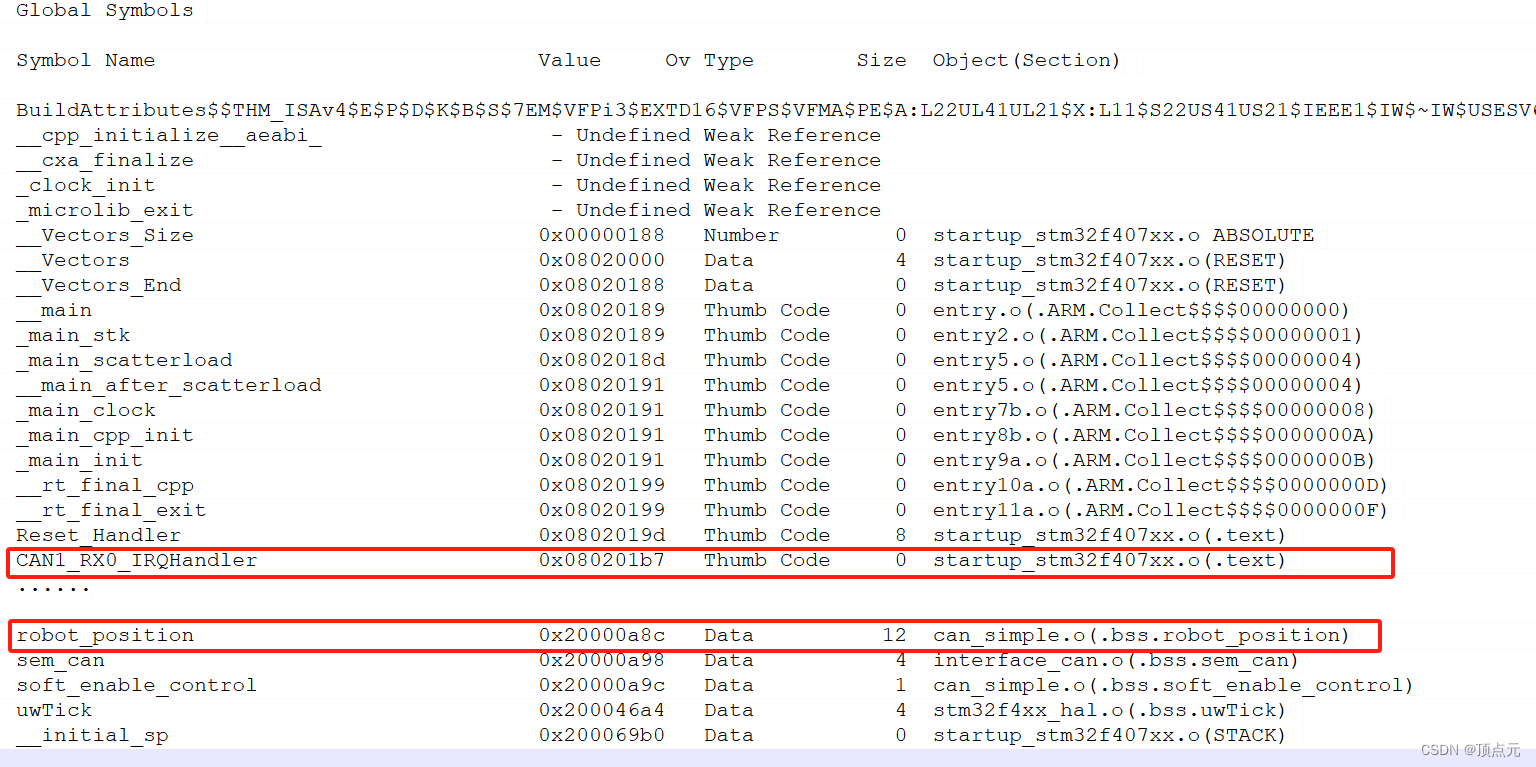Click the "Object(Section)" column header
The width and height of the screenshot is (1536, 767).
coord(1027,60)
